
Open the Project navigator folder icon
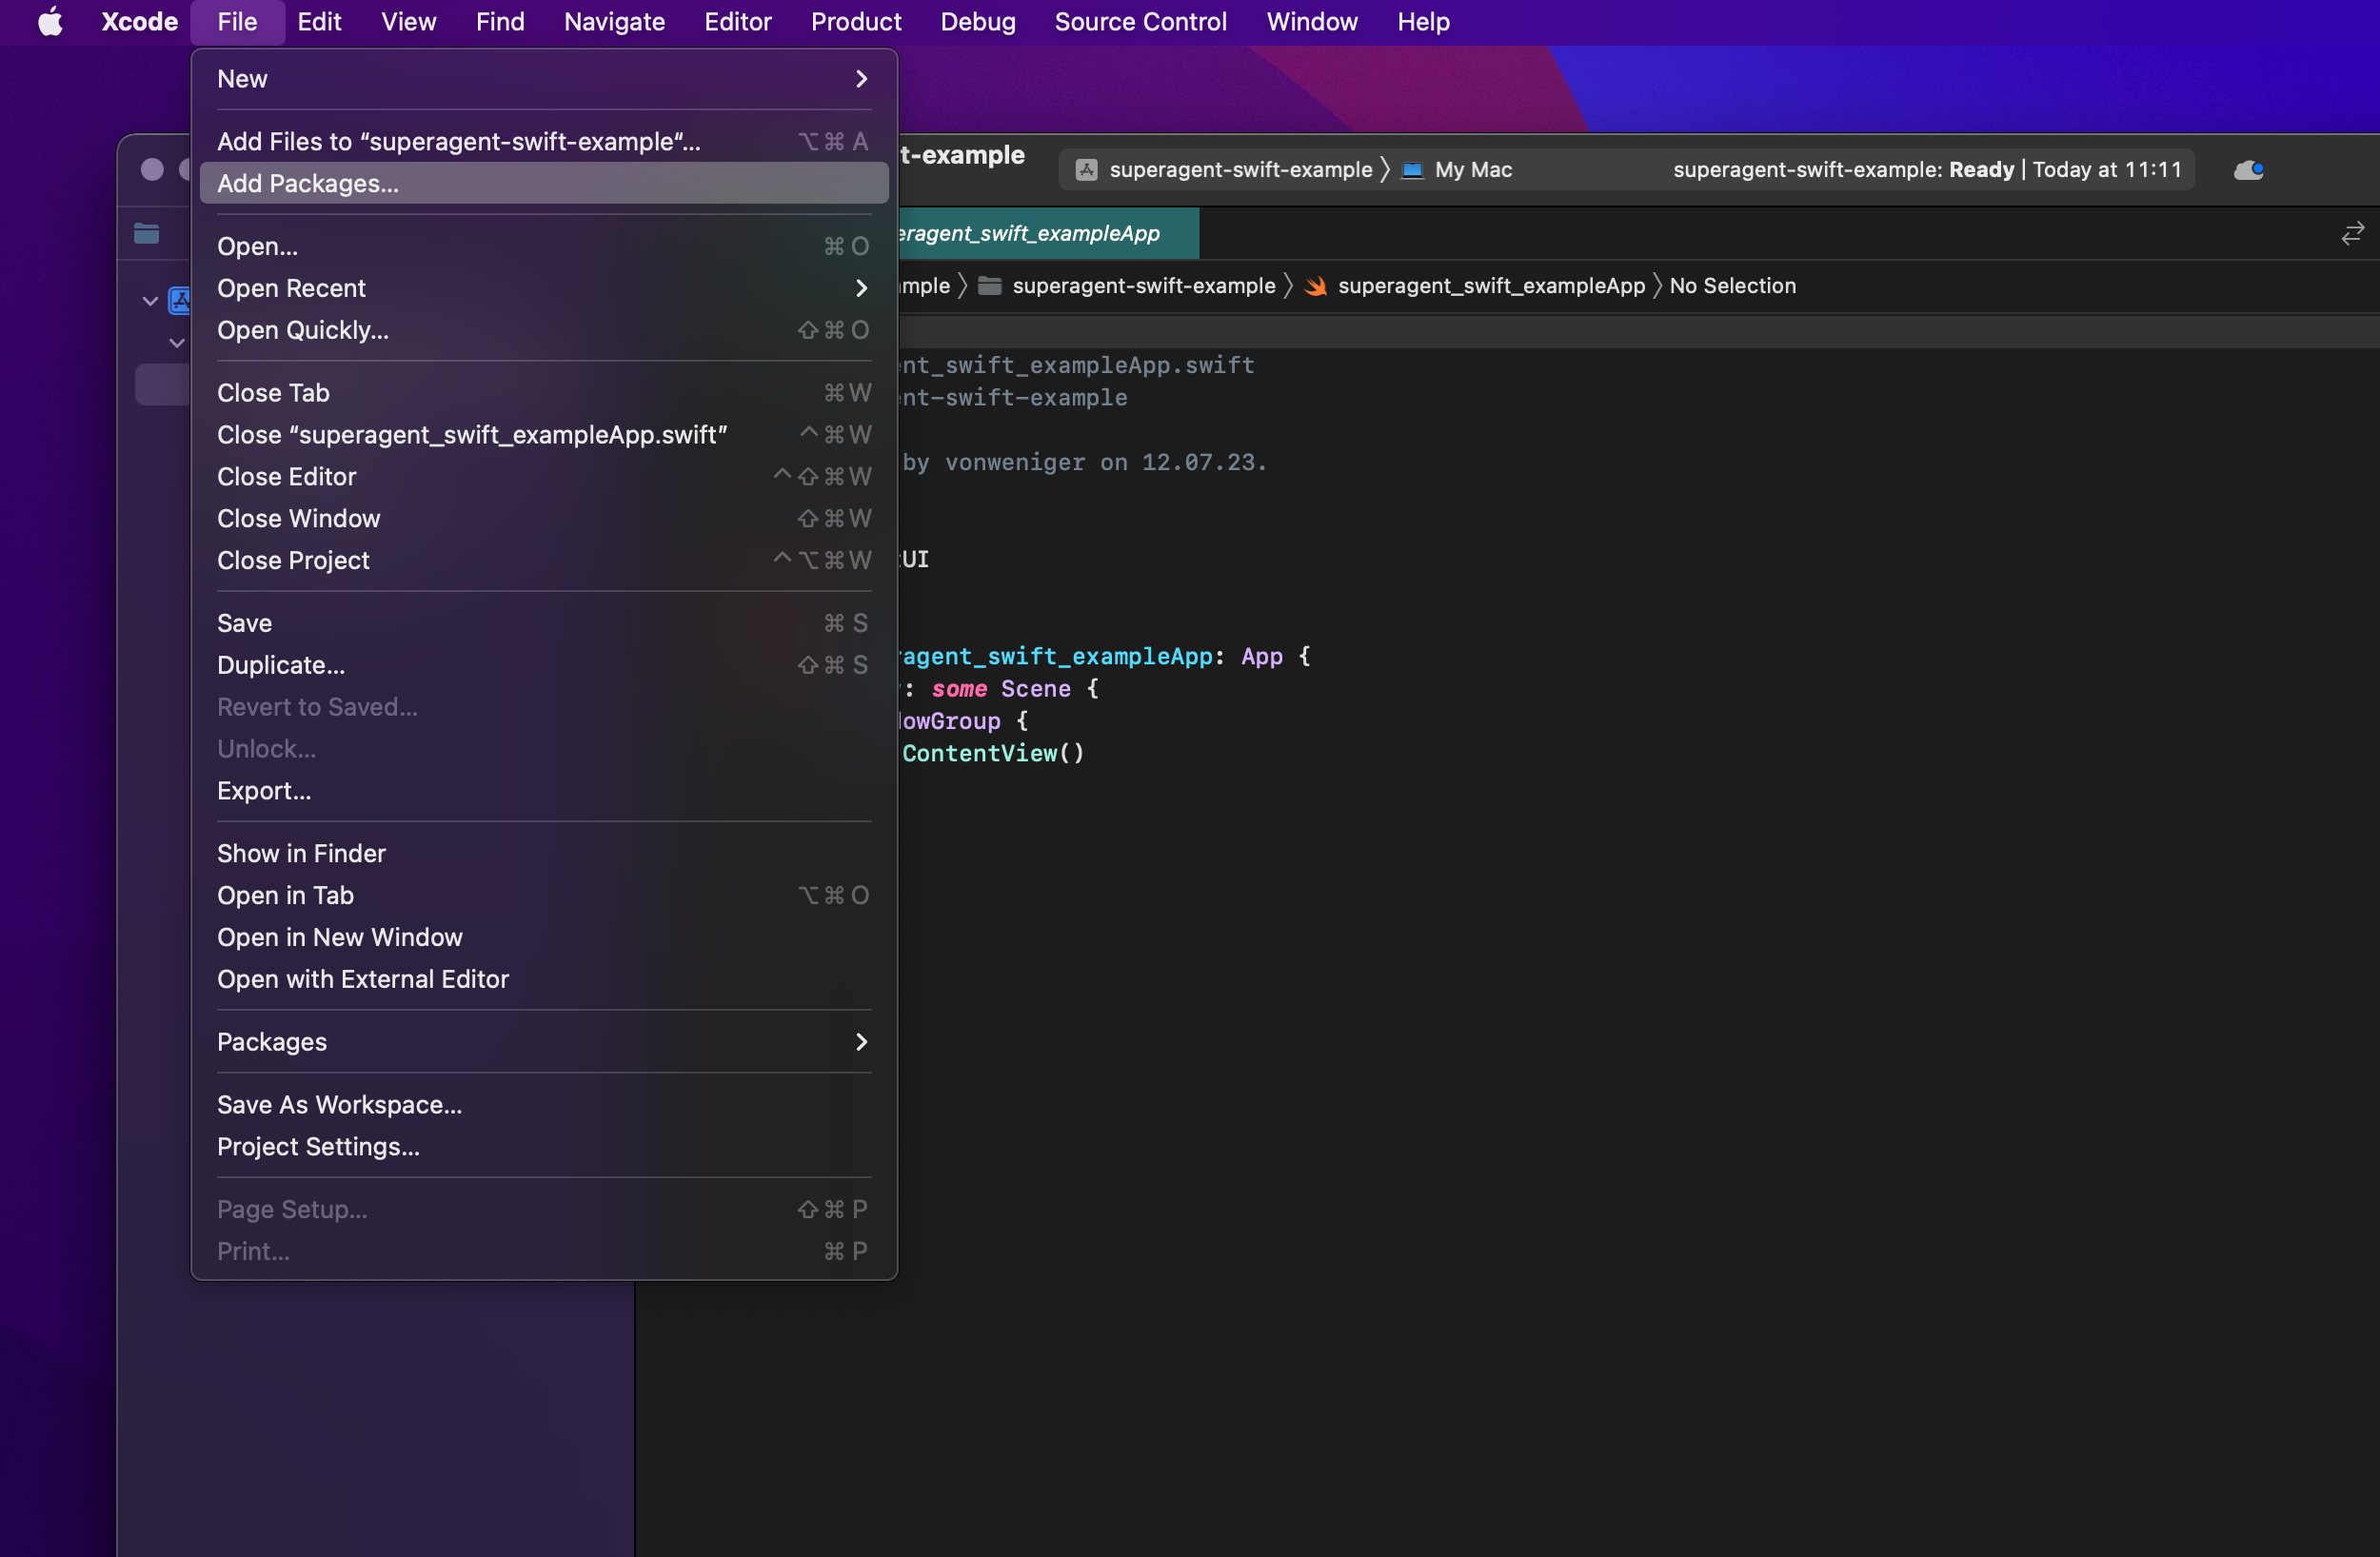tap(147, 234)
